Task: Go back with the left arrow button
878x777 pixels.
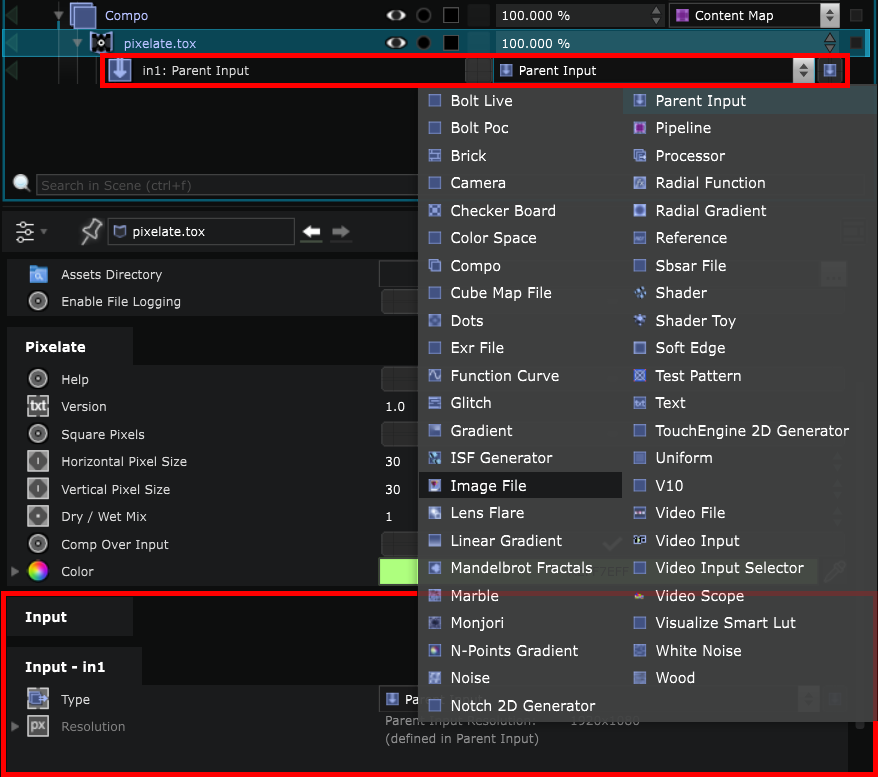Action: (x=311, y=231)
